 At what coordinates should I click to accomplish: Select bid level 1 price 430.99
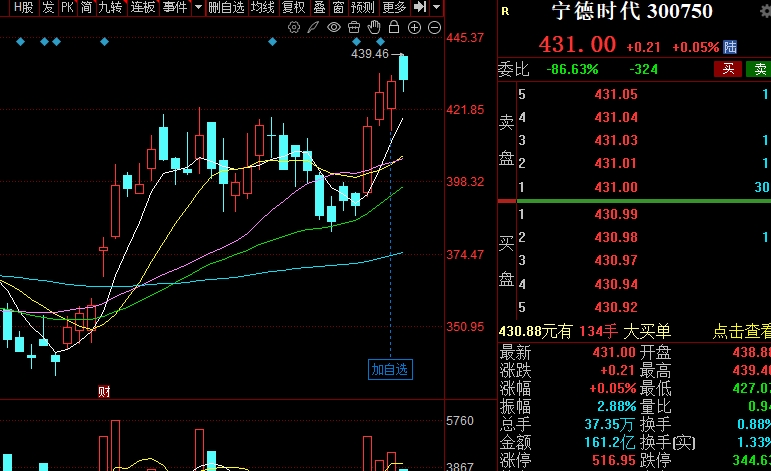point(616,214)
